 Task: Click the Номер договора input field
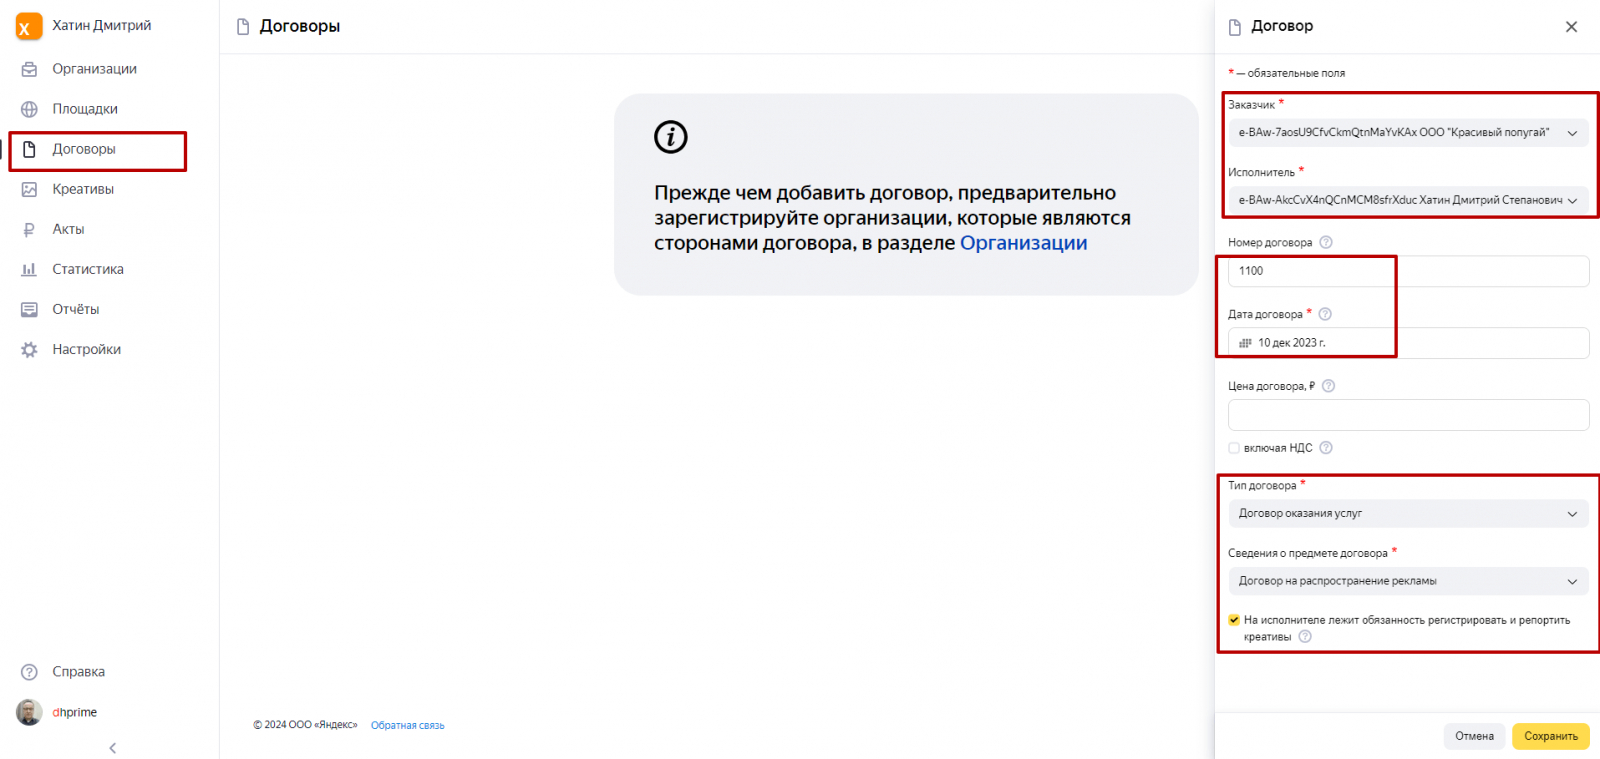point(1408,271)
